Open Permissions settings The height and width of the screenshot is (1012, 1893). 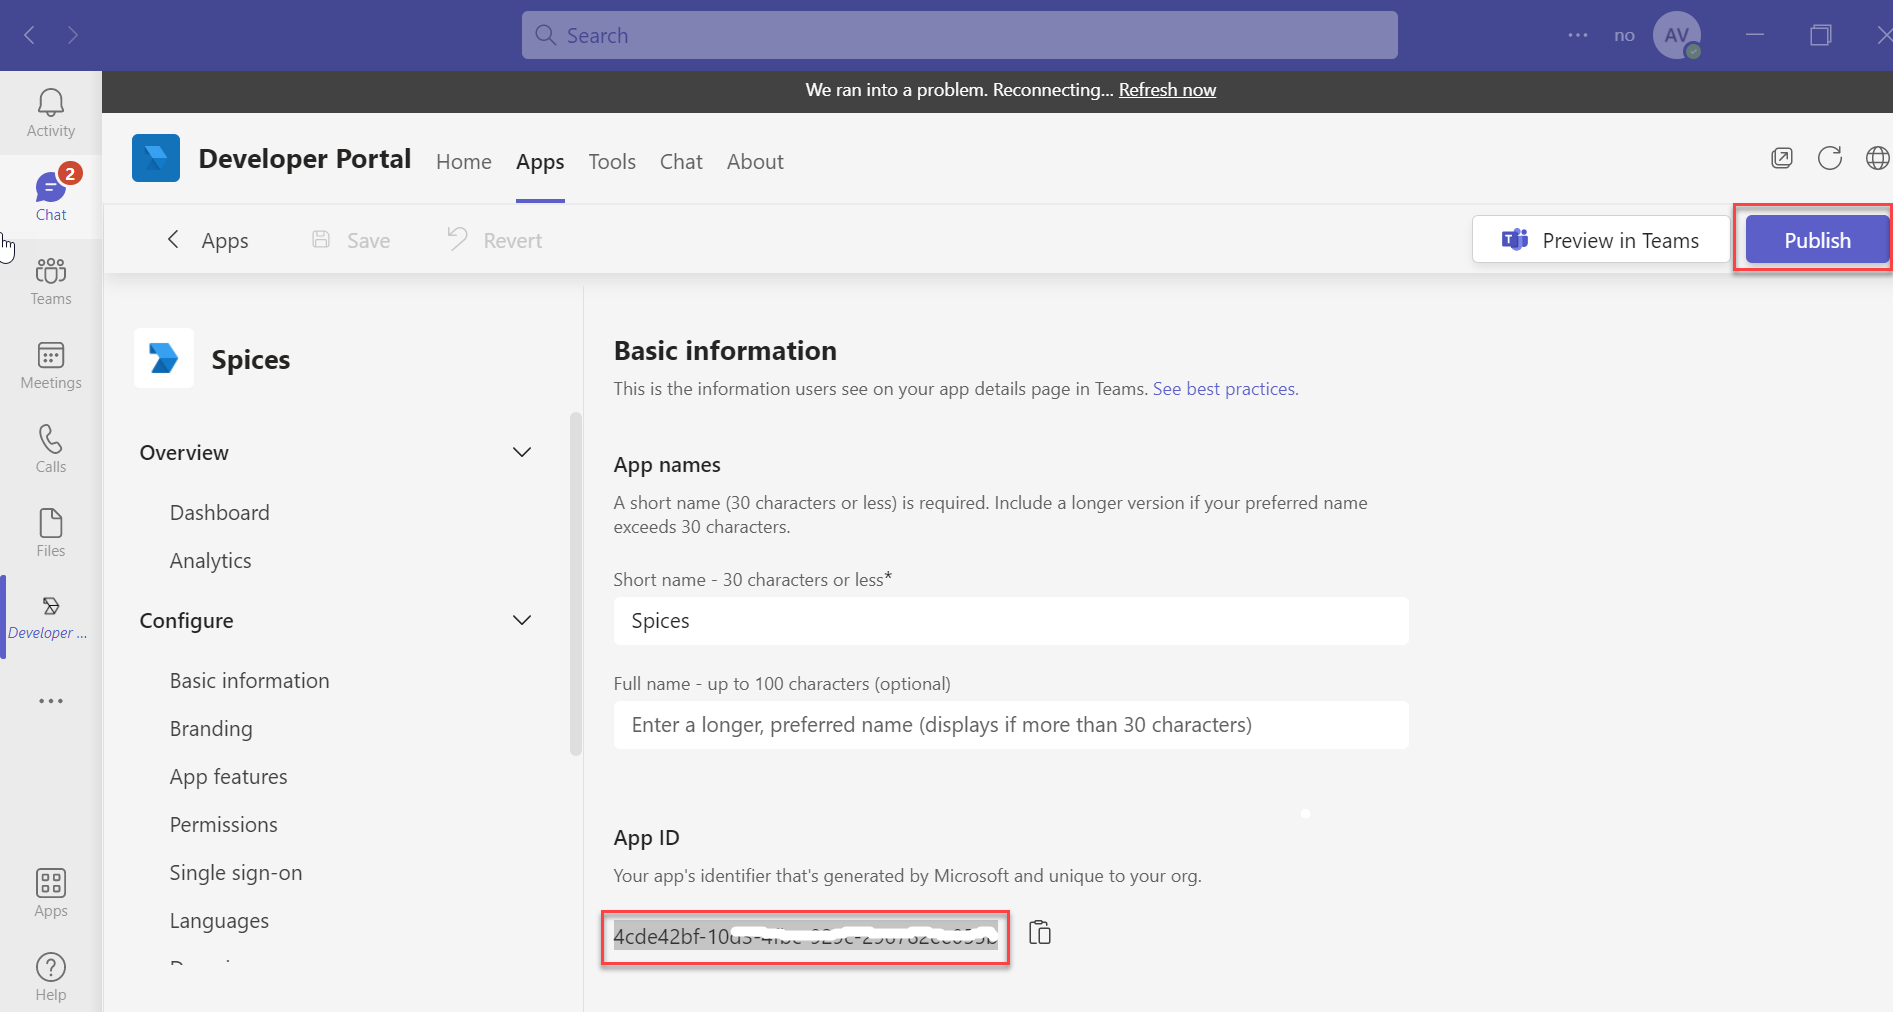point(224,825)
